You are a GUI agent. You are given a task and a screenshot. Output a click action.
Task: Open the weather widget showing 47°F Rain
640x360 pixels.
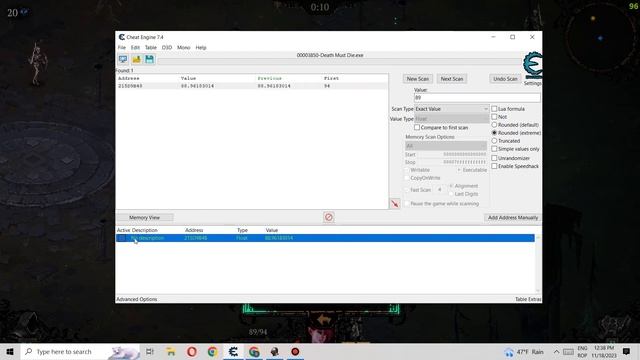(x=524, y=351)
